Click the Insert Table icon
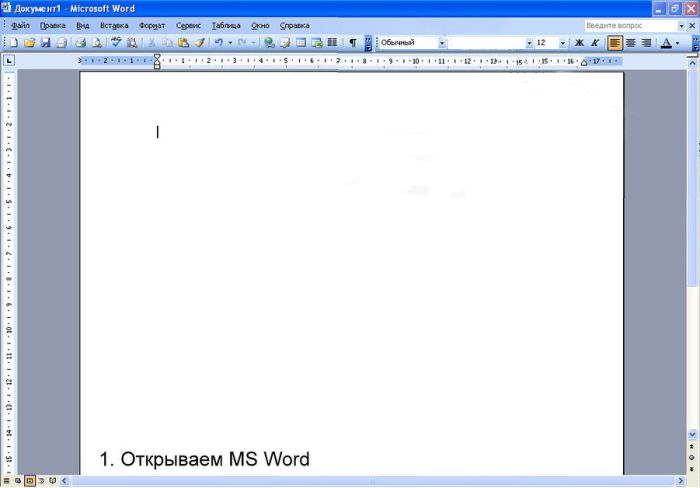This screenshot has width=700, height=488. pyautogui.click(x=301, y=43)
